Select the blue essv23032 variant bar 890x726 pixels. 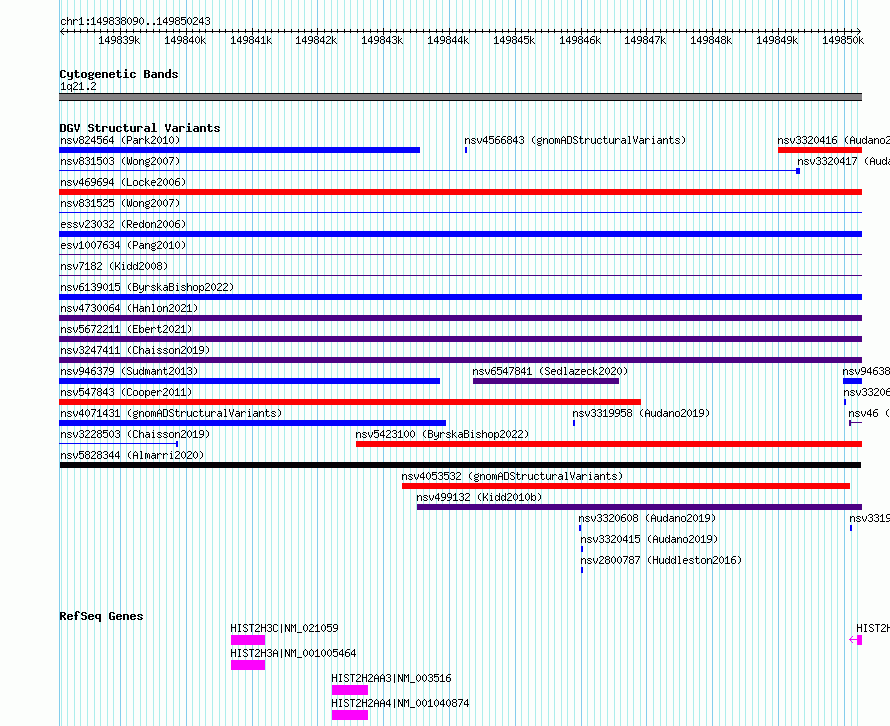tap(461, 234)
